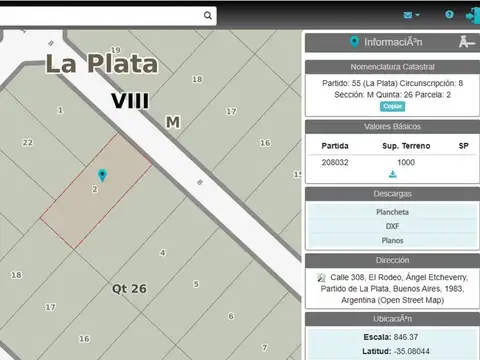This screenshot has width=480, height=360.
Task: Click Sup. Terreno value 1000
Action: click(x=406, y=162)
